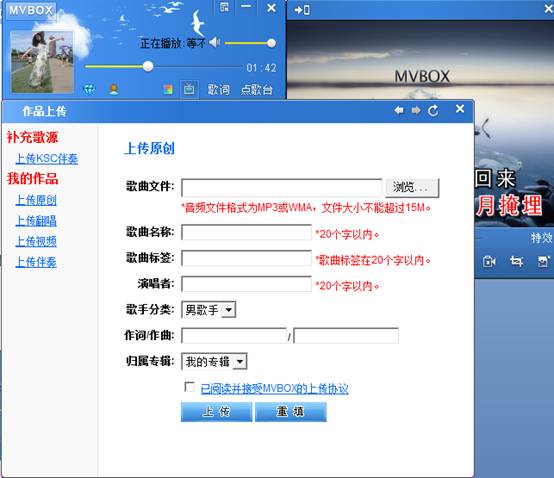Click the 歌曲名称 input field
The width and height of the screenshot is (554, 478).
(246, 232)
